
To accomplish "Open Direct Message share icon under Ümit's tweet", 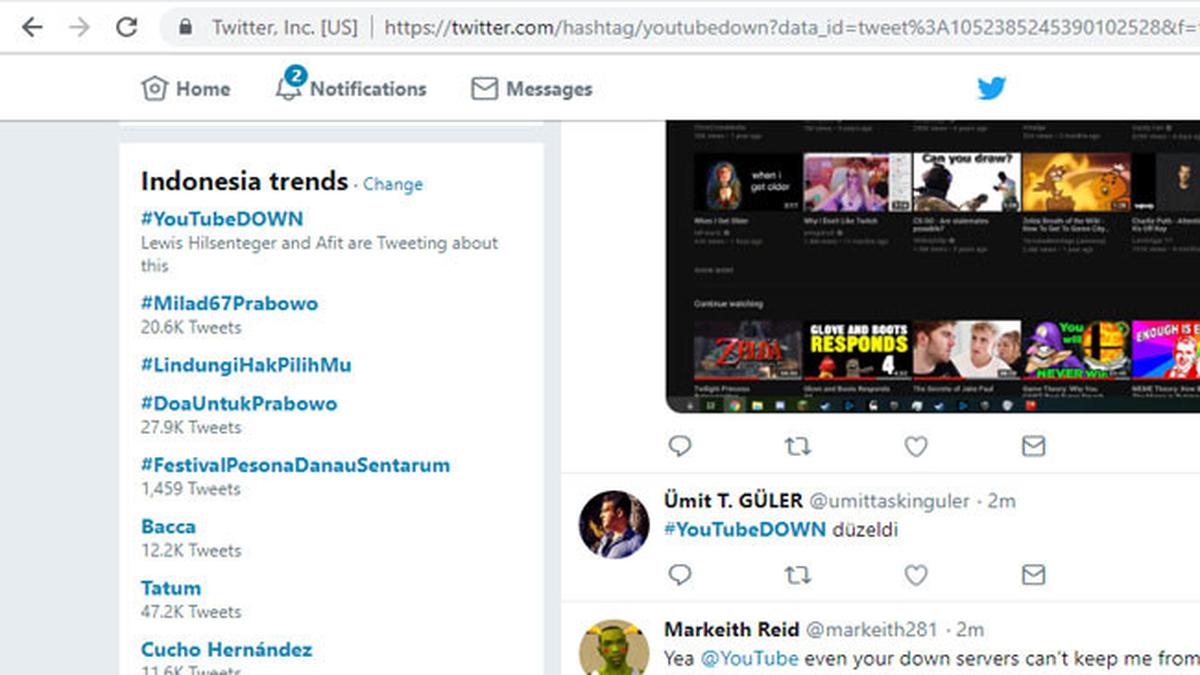I will (1033, 576).
